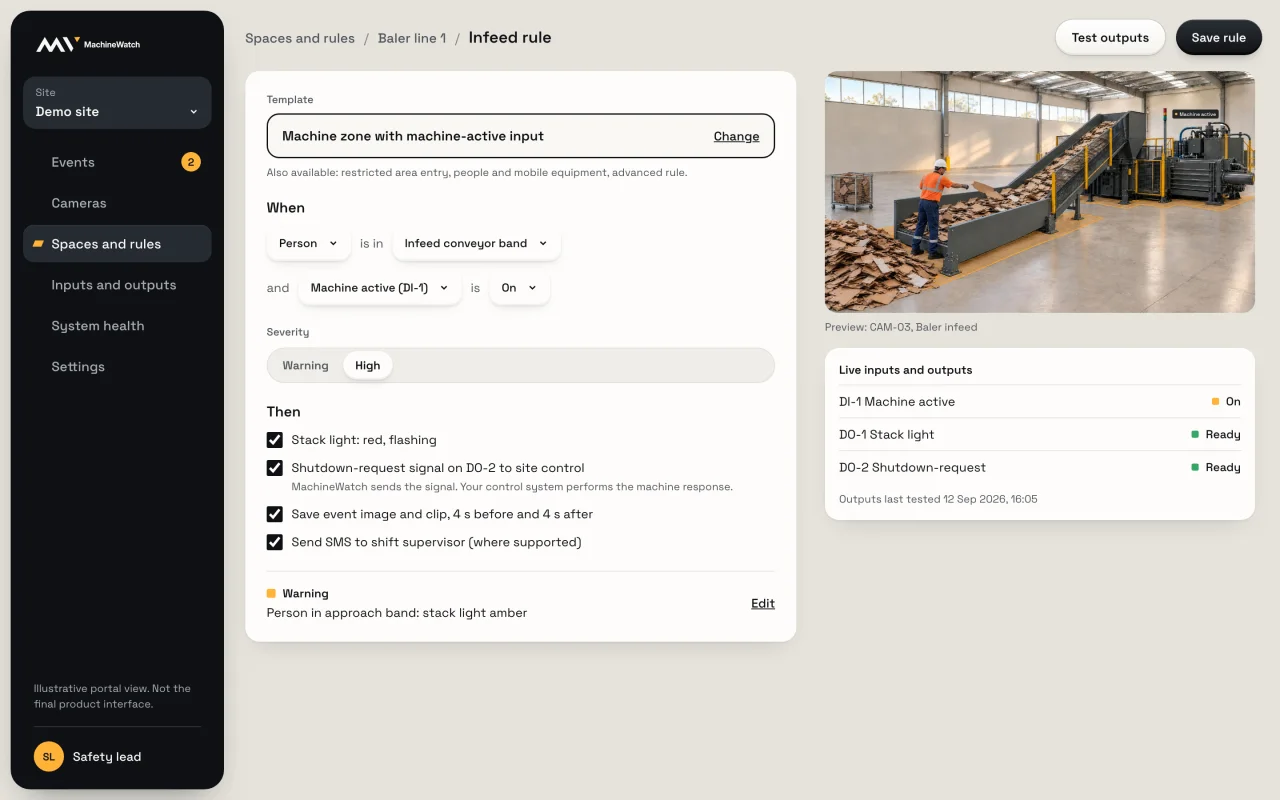Open the Person dropdown
The width and height of the screenshot is (1280, 800).
click(x=308, y=244)
